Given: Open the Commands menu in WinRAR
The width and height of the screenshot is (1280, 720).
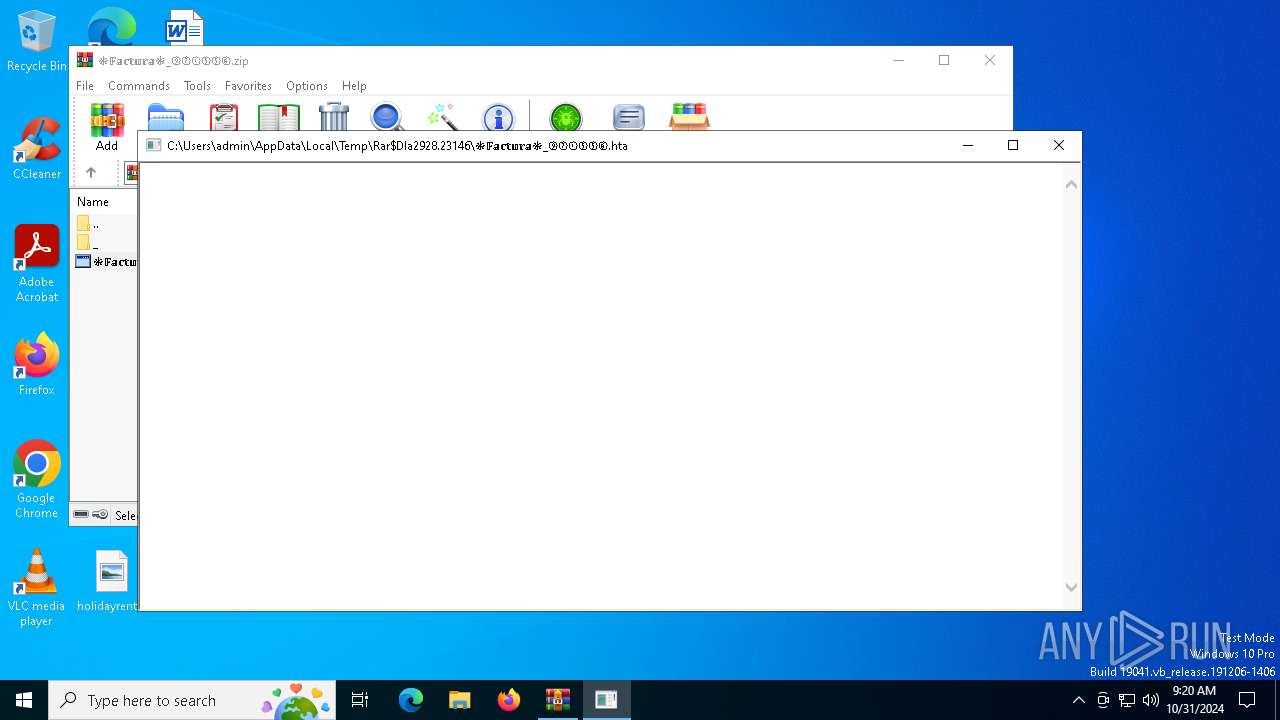Looking at the screenshot, I should tap(139, 86).
